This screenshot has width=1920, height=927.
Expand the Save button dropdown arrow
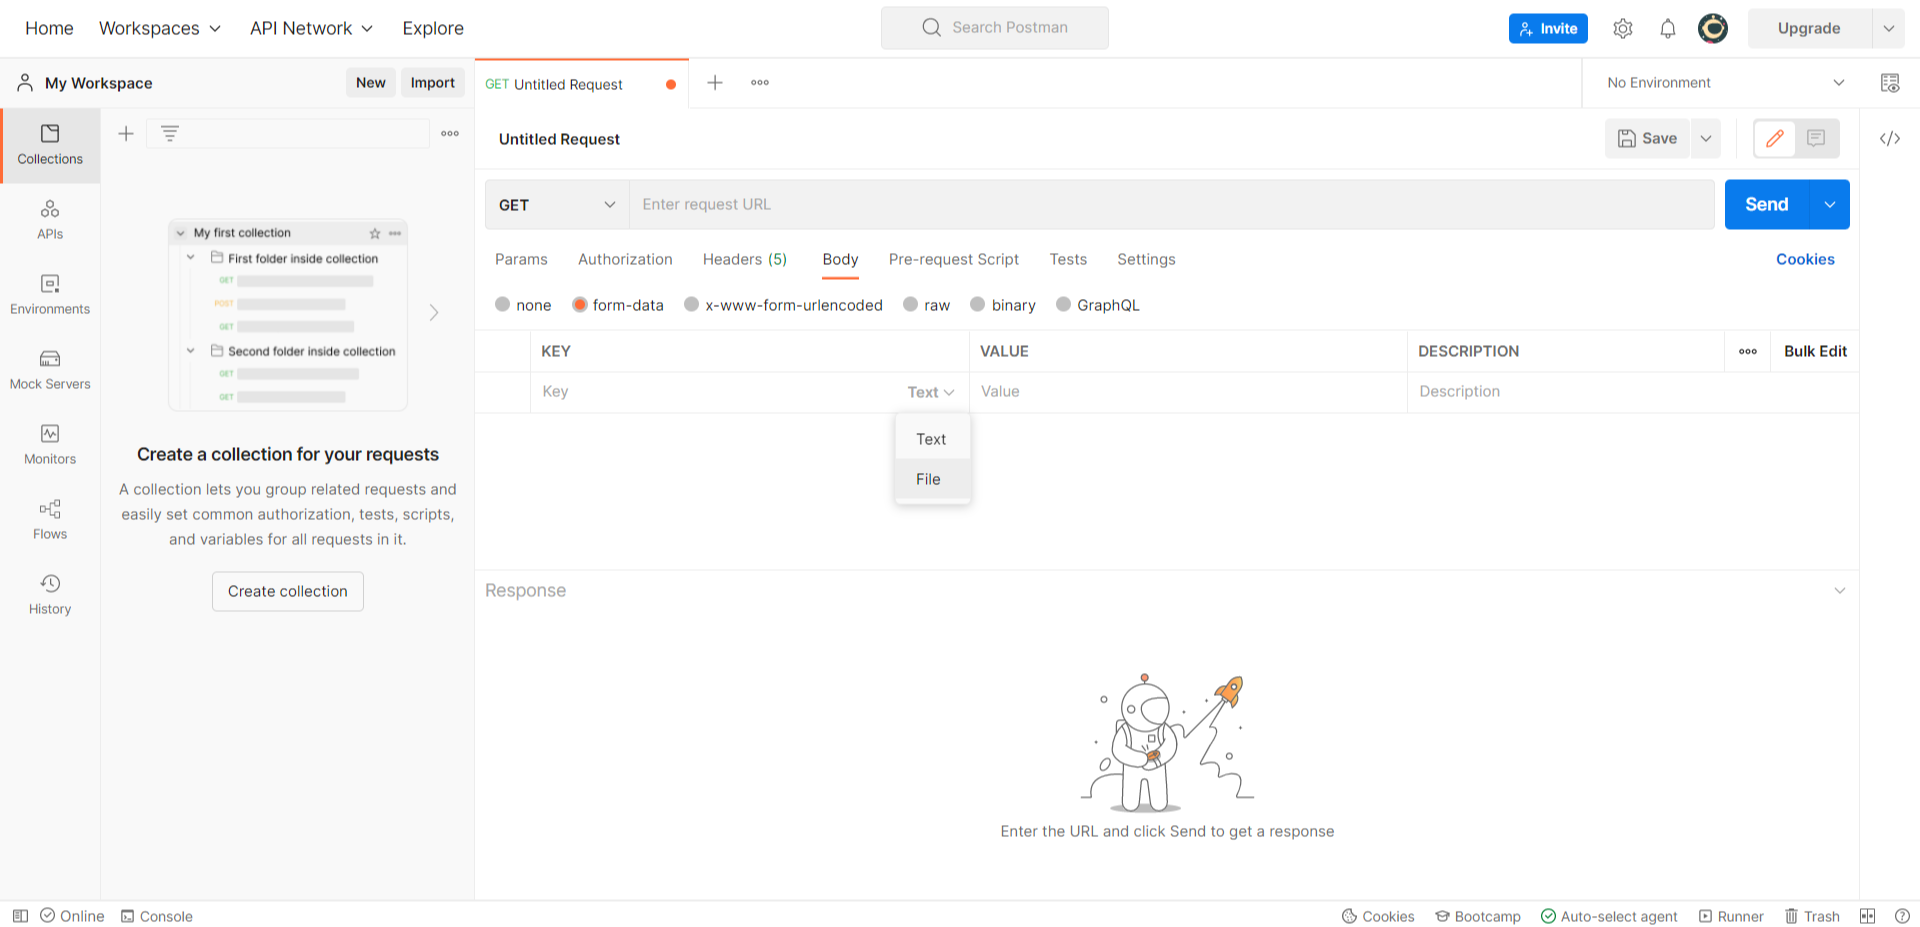(1706, 139)
